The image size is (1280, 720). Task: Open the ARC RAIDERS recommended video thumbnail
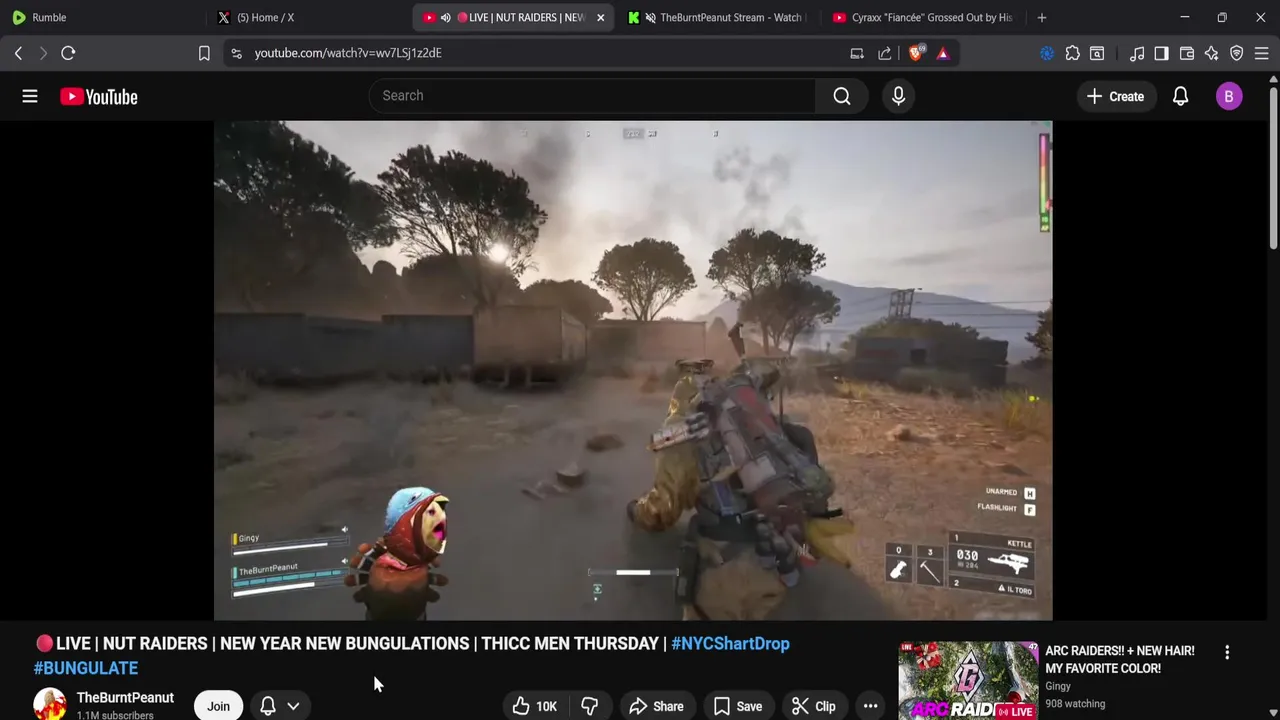click(x=968, y=680)
